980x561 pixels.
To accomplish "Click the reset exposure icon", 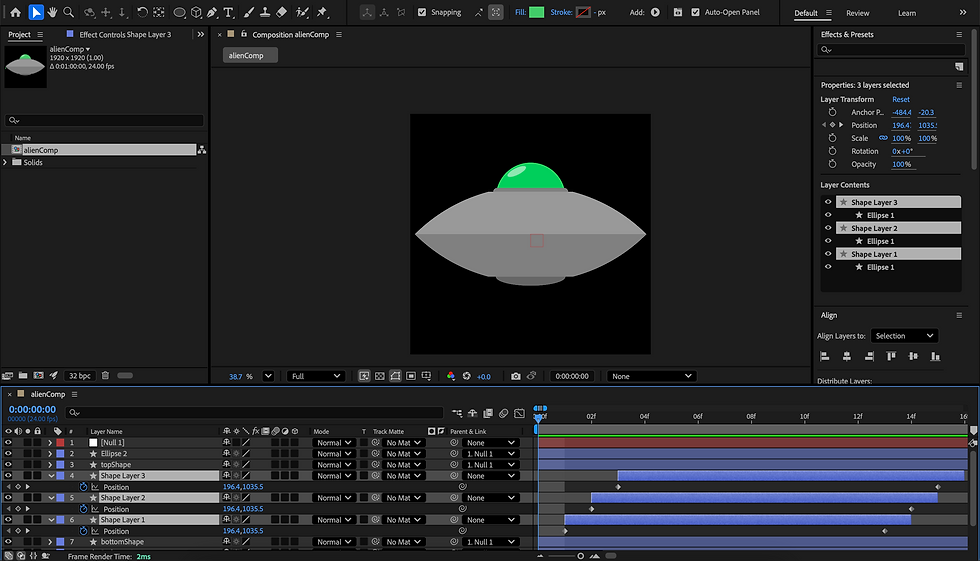I will tap(466, 376).
